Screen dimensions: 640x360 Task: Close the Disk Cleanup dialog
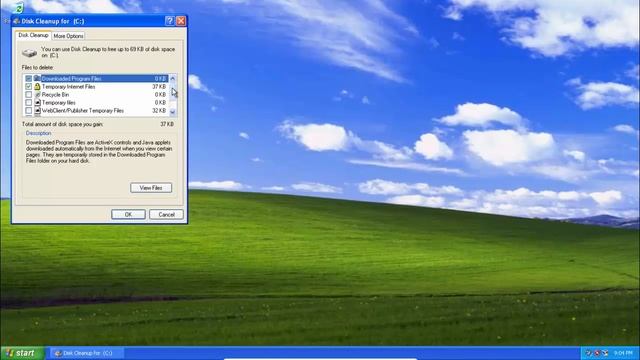181,21
